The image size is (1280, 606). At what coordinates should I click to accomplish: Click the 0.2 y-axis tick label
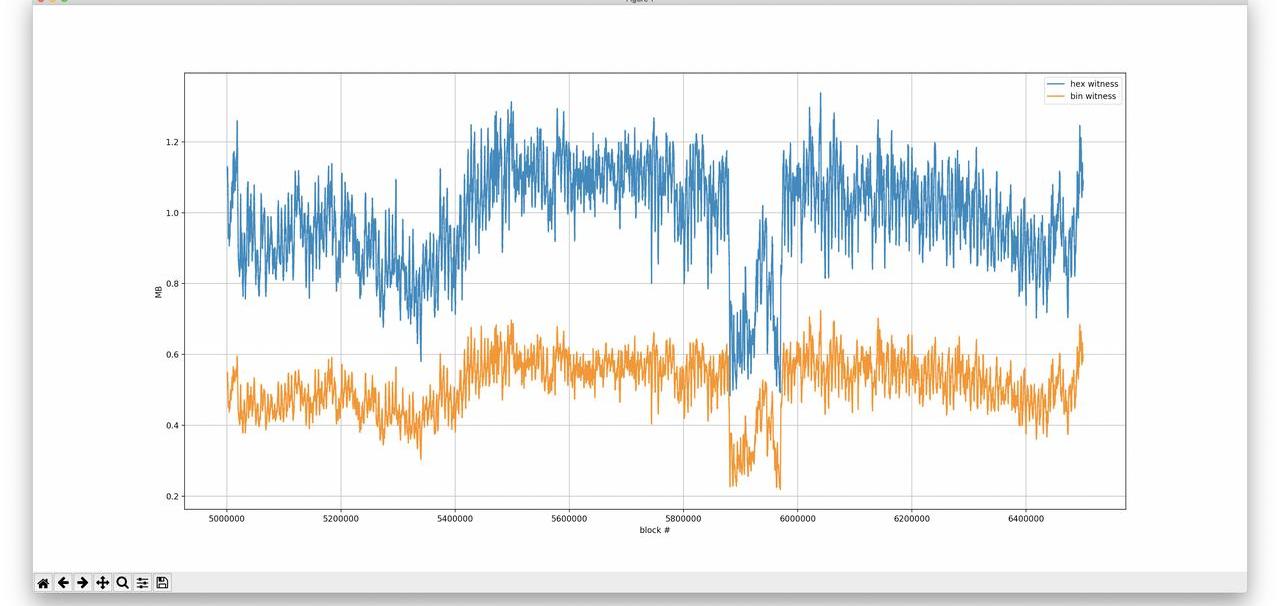point(172,497)
